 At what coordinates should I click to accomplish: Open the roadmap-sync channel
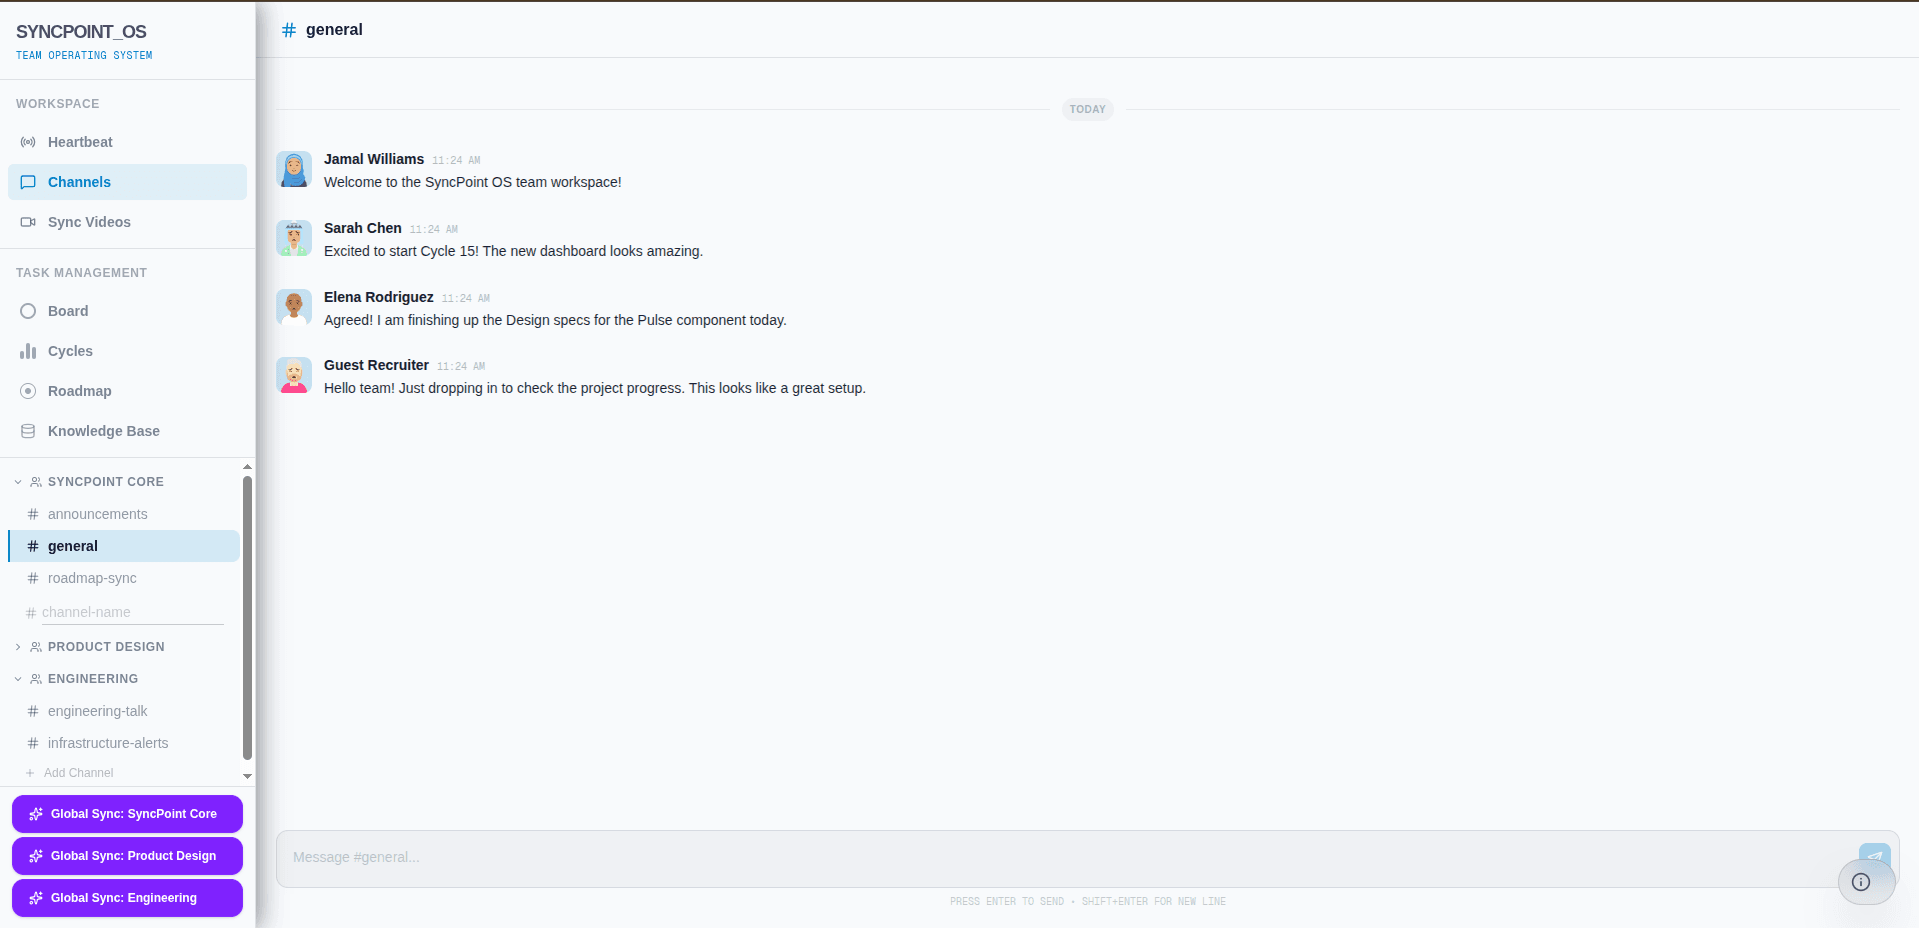coord(92,578)
